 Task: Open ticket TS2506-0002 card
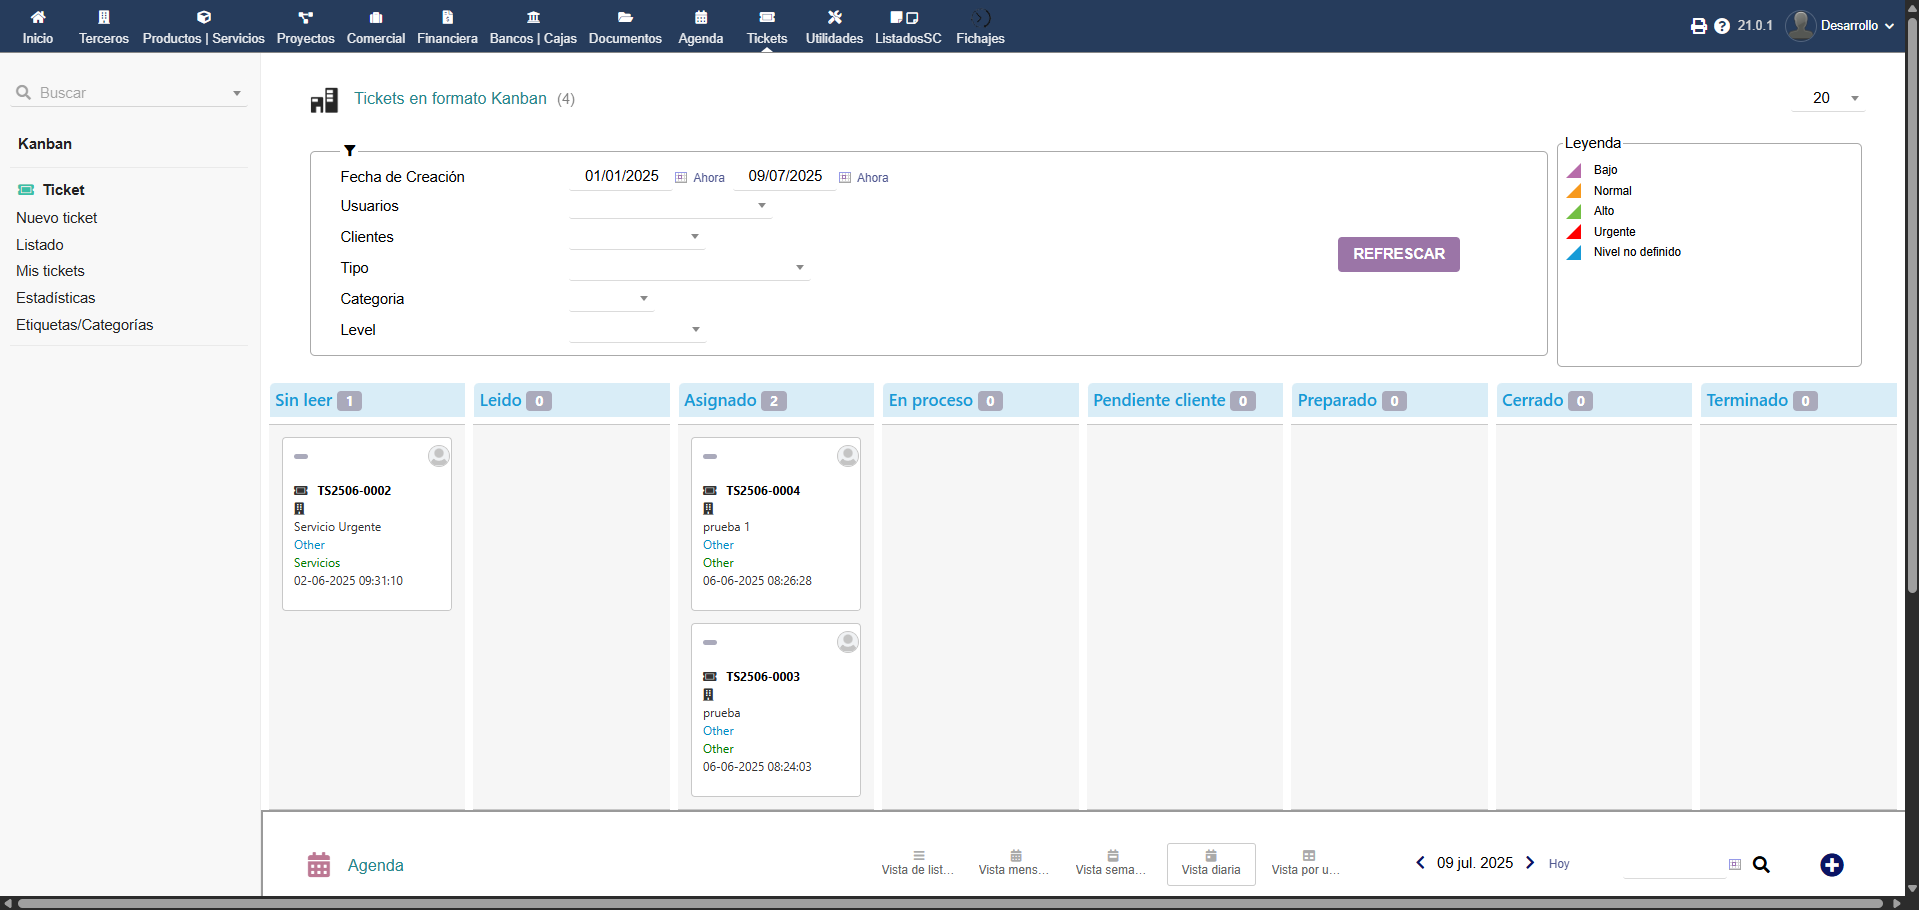[367, 524]
